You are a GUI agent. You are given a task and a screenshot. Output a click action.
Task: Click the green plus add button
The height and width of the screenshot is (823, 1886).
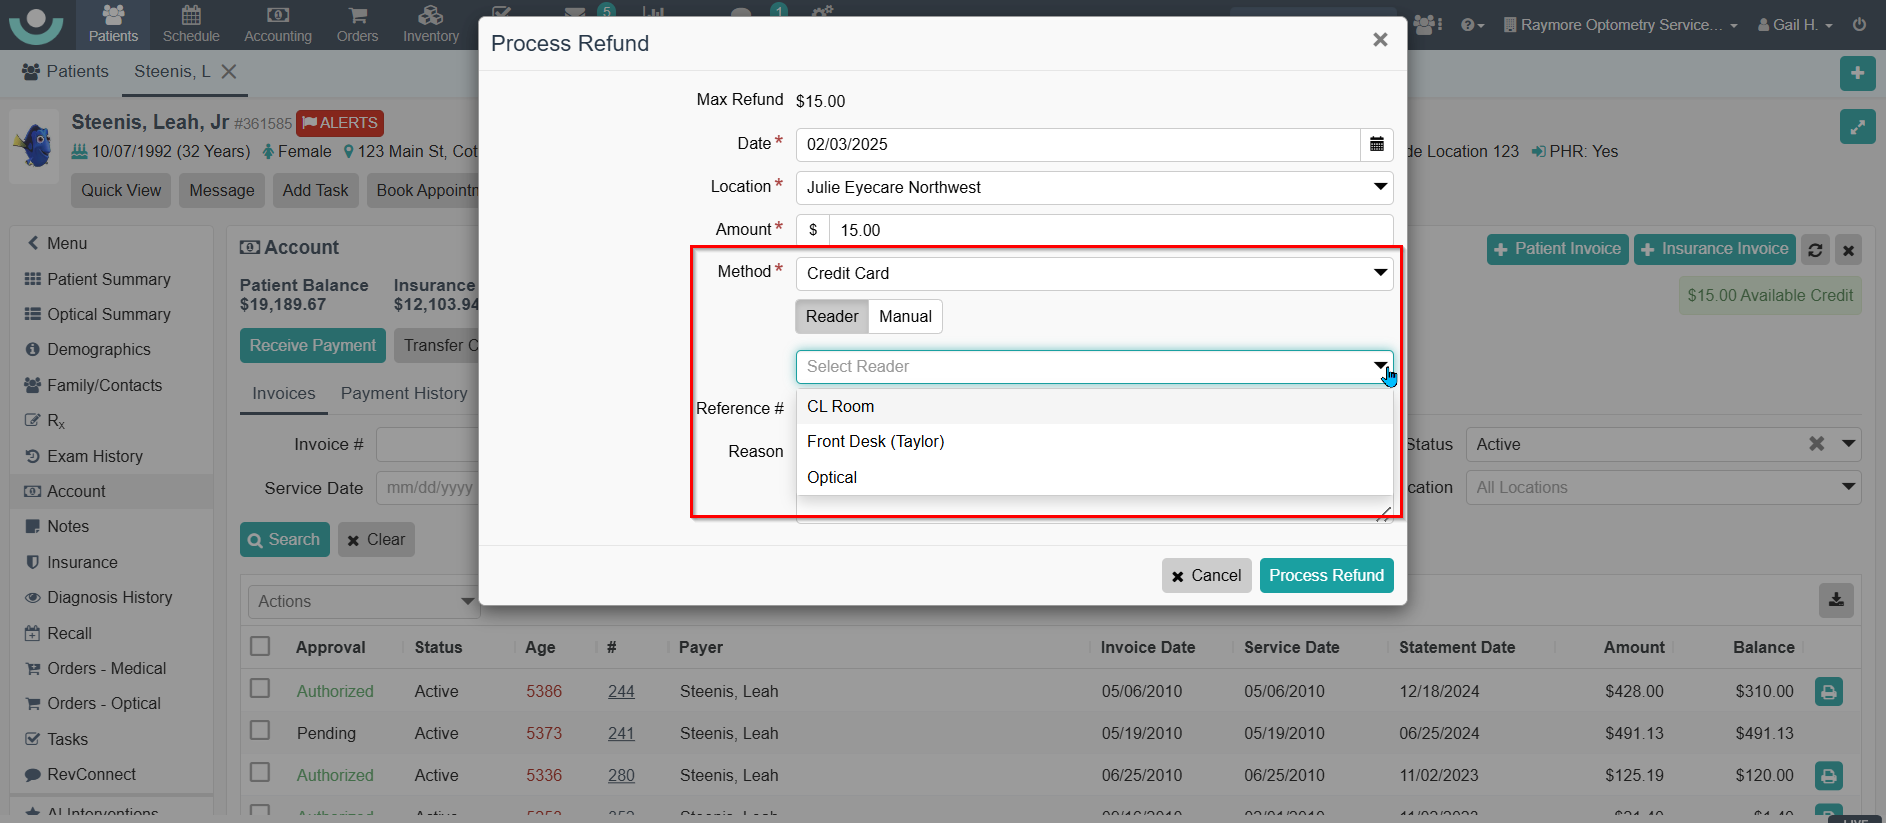1857,73
